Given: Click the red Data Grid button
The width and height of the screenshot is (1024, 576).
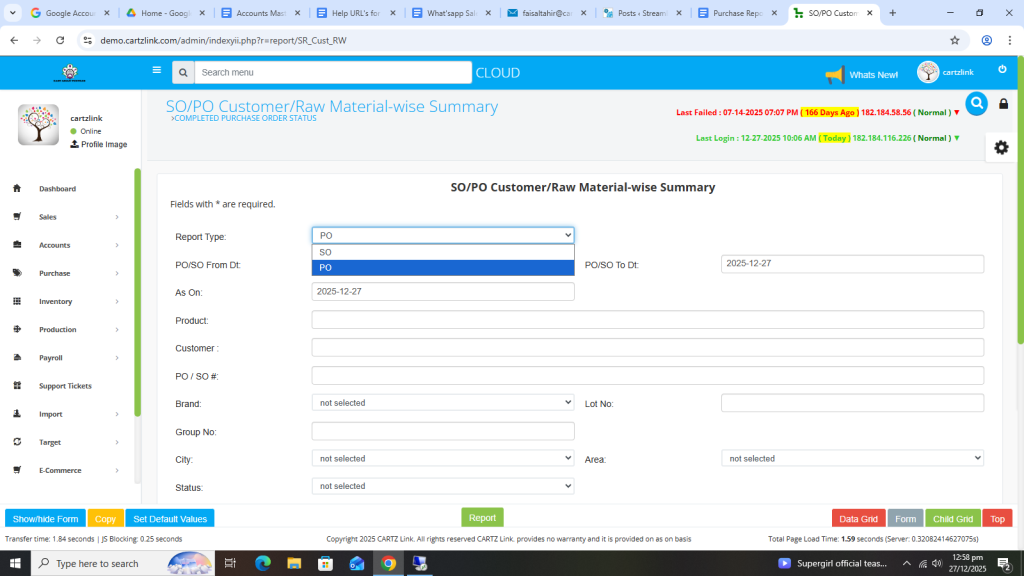Looking at the screenshot, I should coord(858,519).
